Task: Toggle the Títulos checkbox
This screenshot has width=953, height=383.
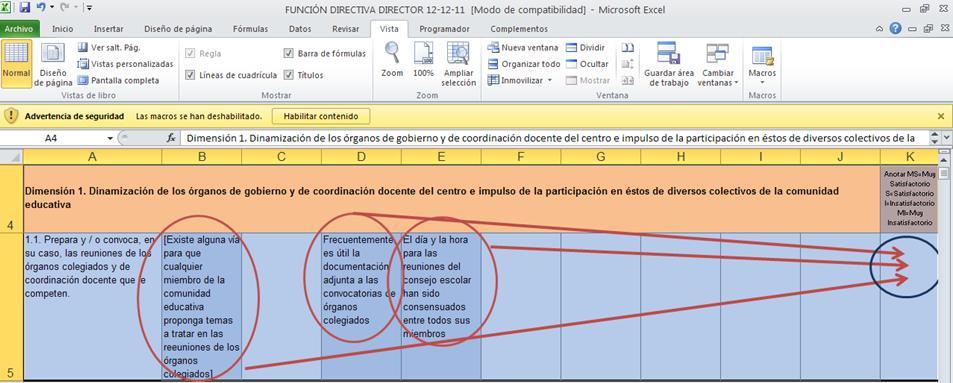Action: pyautogui.click(x=289, y=75)
